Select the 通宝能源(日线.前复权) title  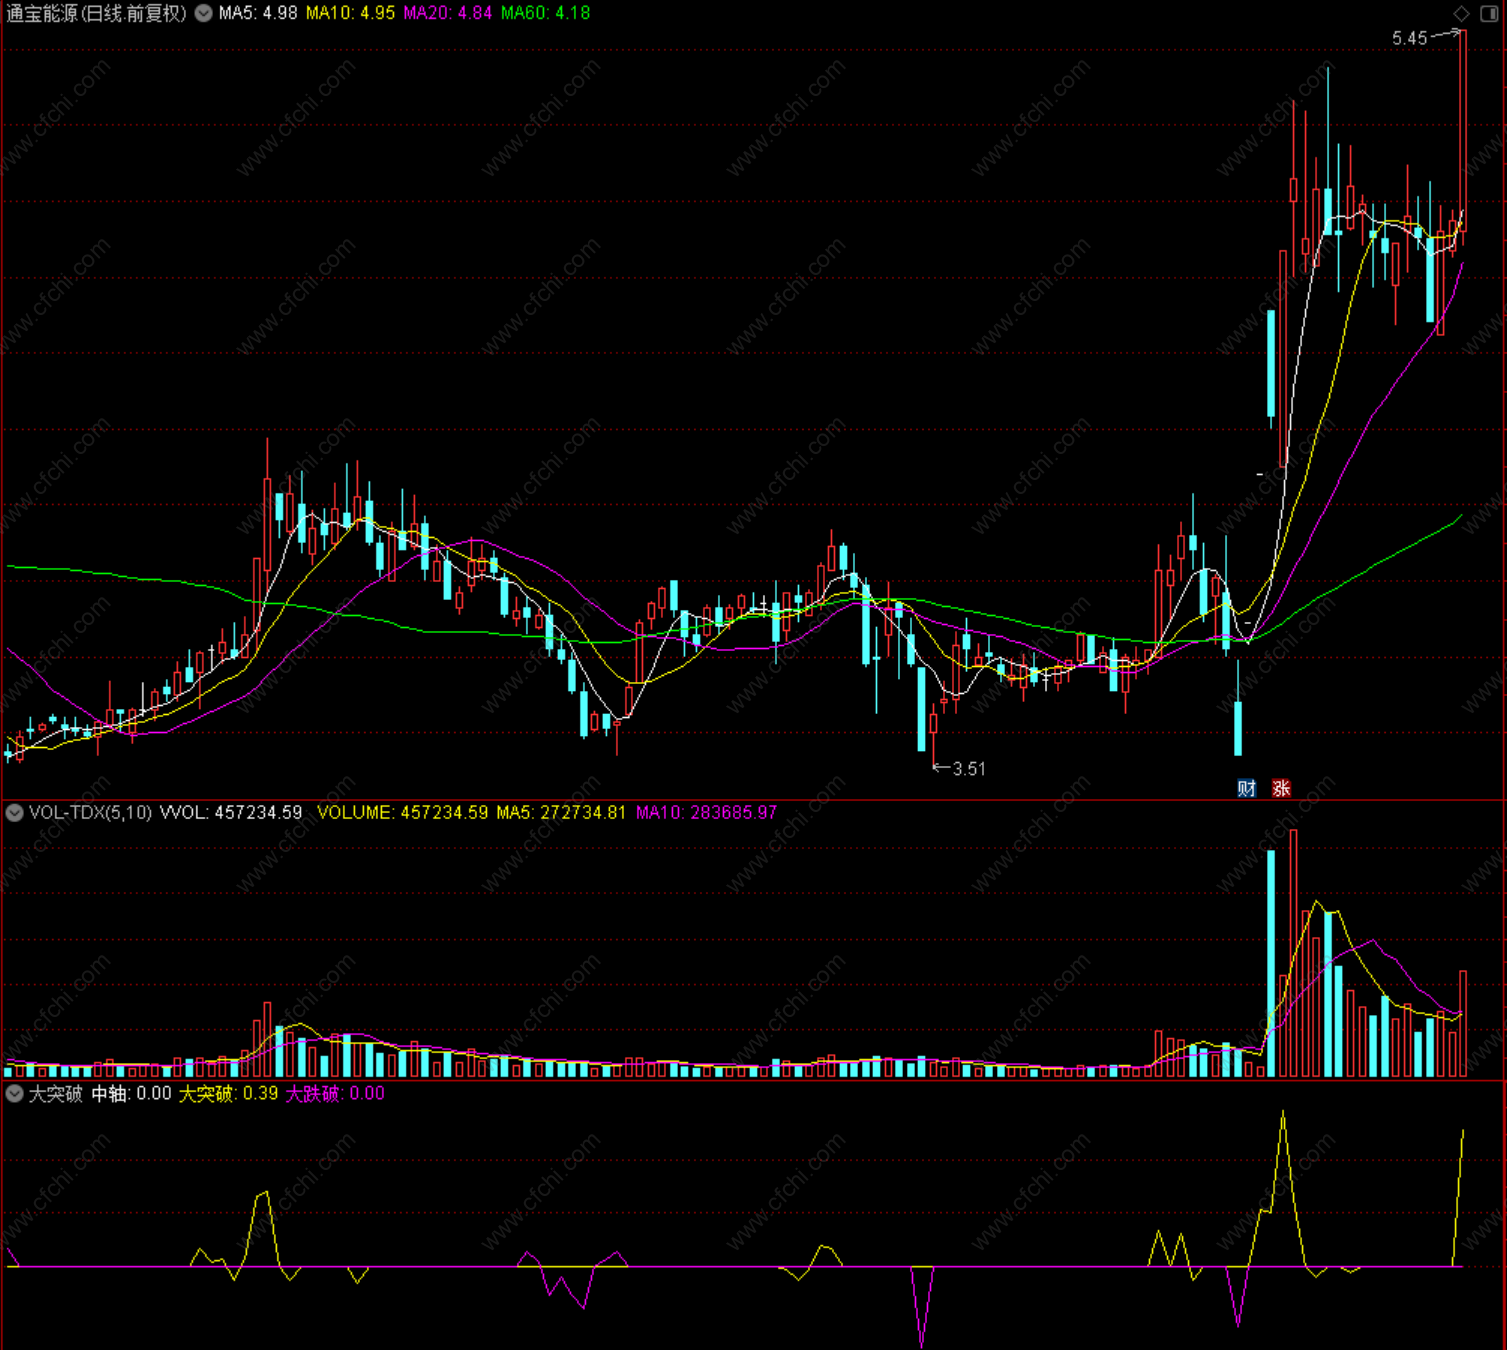[x=96, y=13]
